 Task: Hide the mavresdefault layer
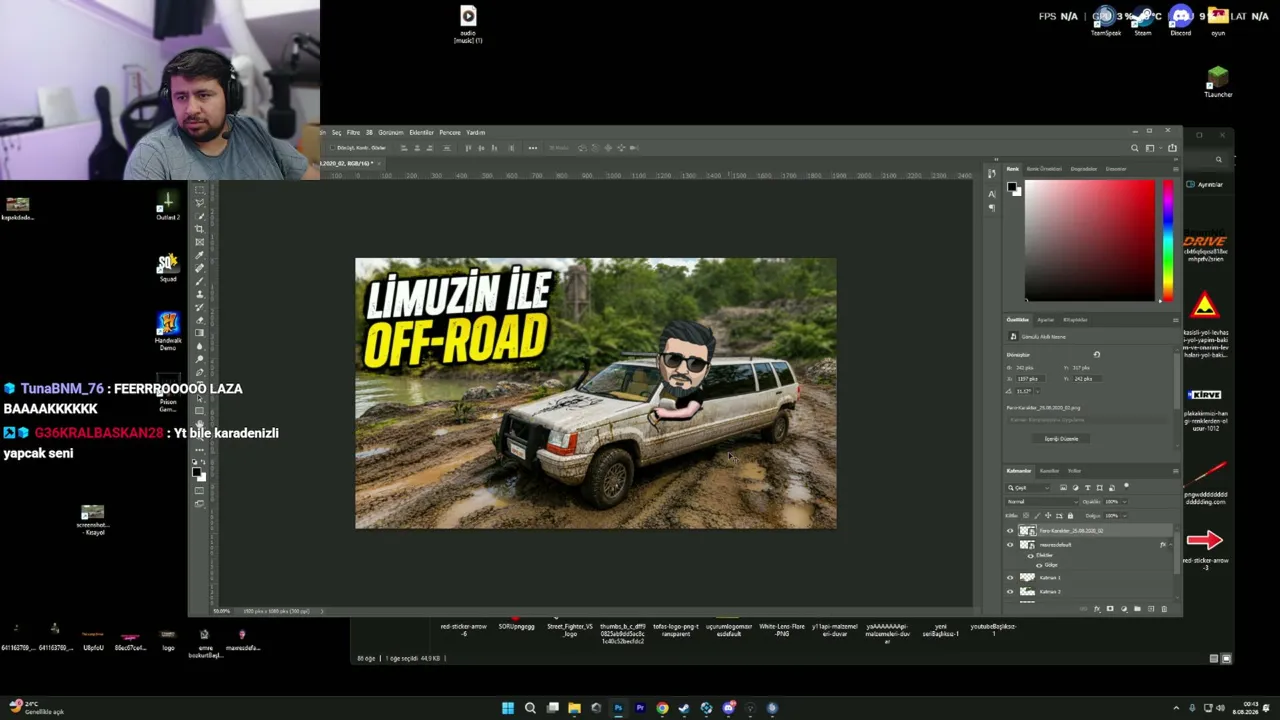click(1010, 545)
